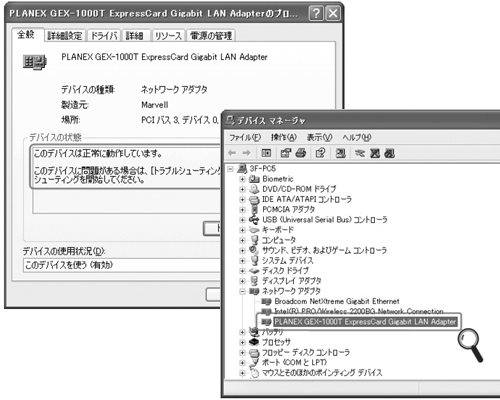Click the console tree view toolbar icon
This screenshot has height=400, width=500.
coord(266,153)
